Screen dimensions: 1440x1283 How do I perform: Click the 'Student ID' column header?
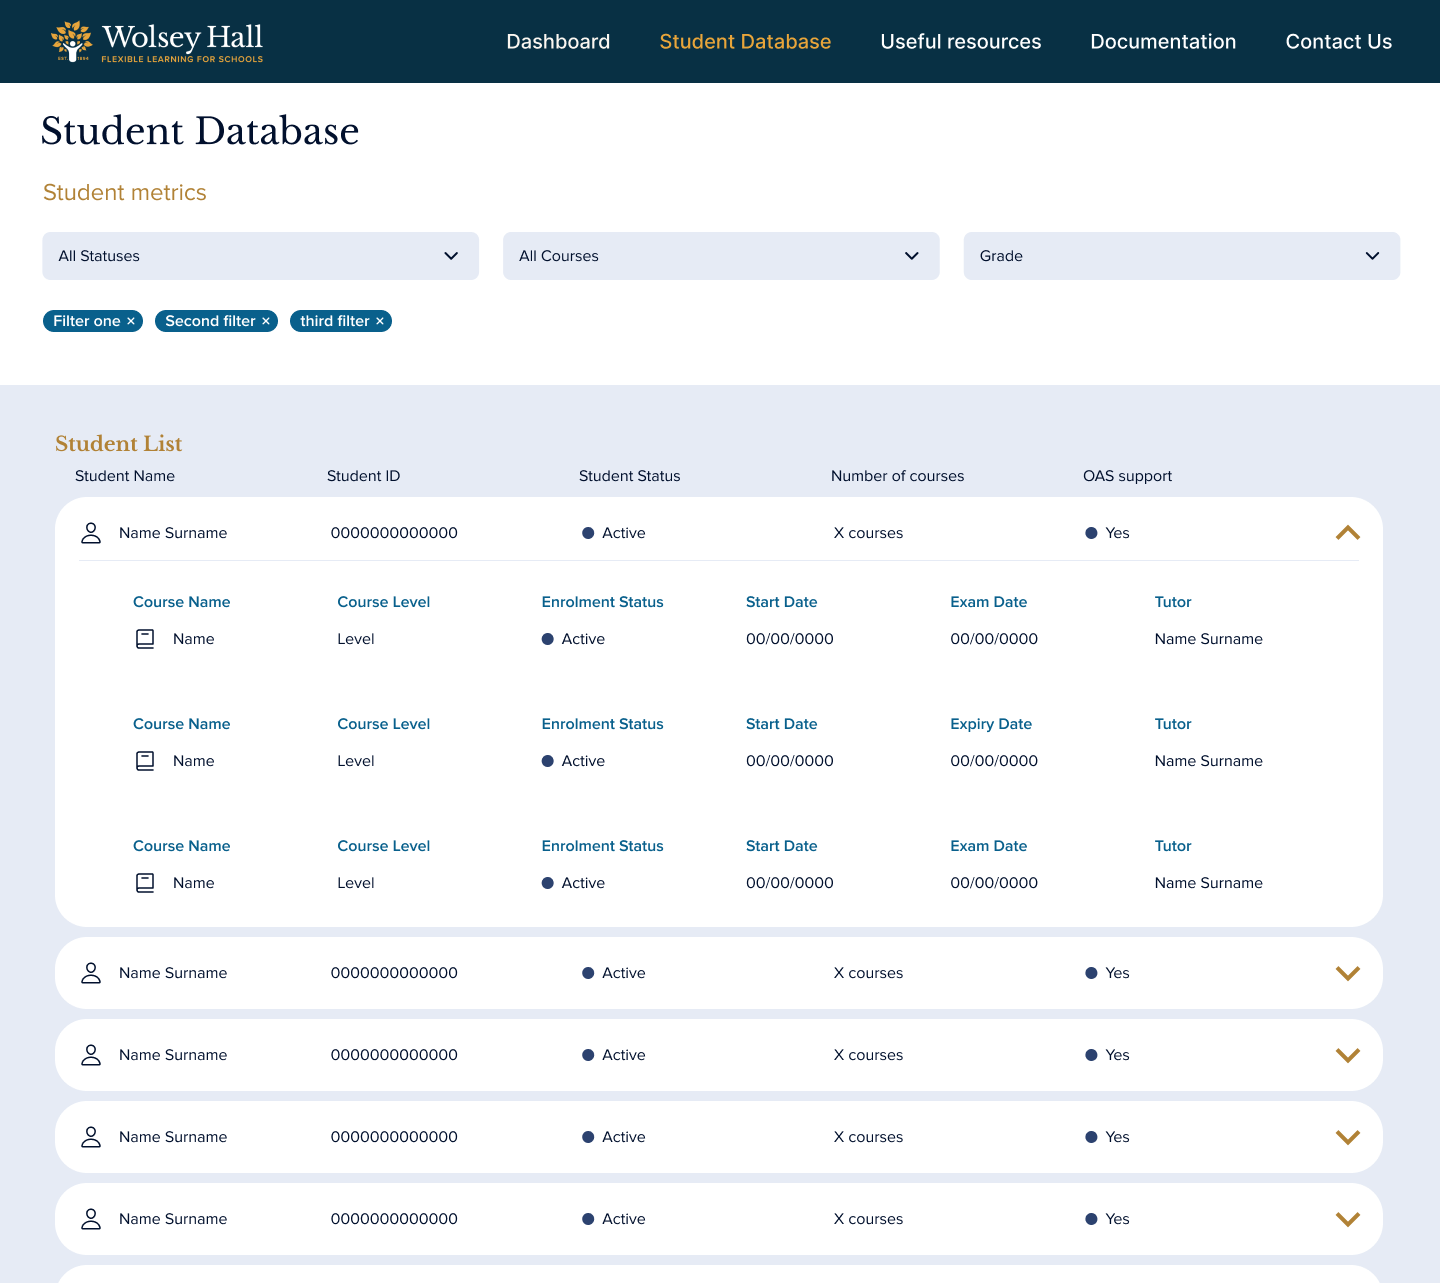[x=364, y=476]
